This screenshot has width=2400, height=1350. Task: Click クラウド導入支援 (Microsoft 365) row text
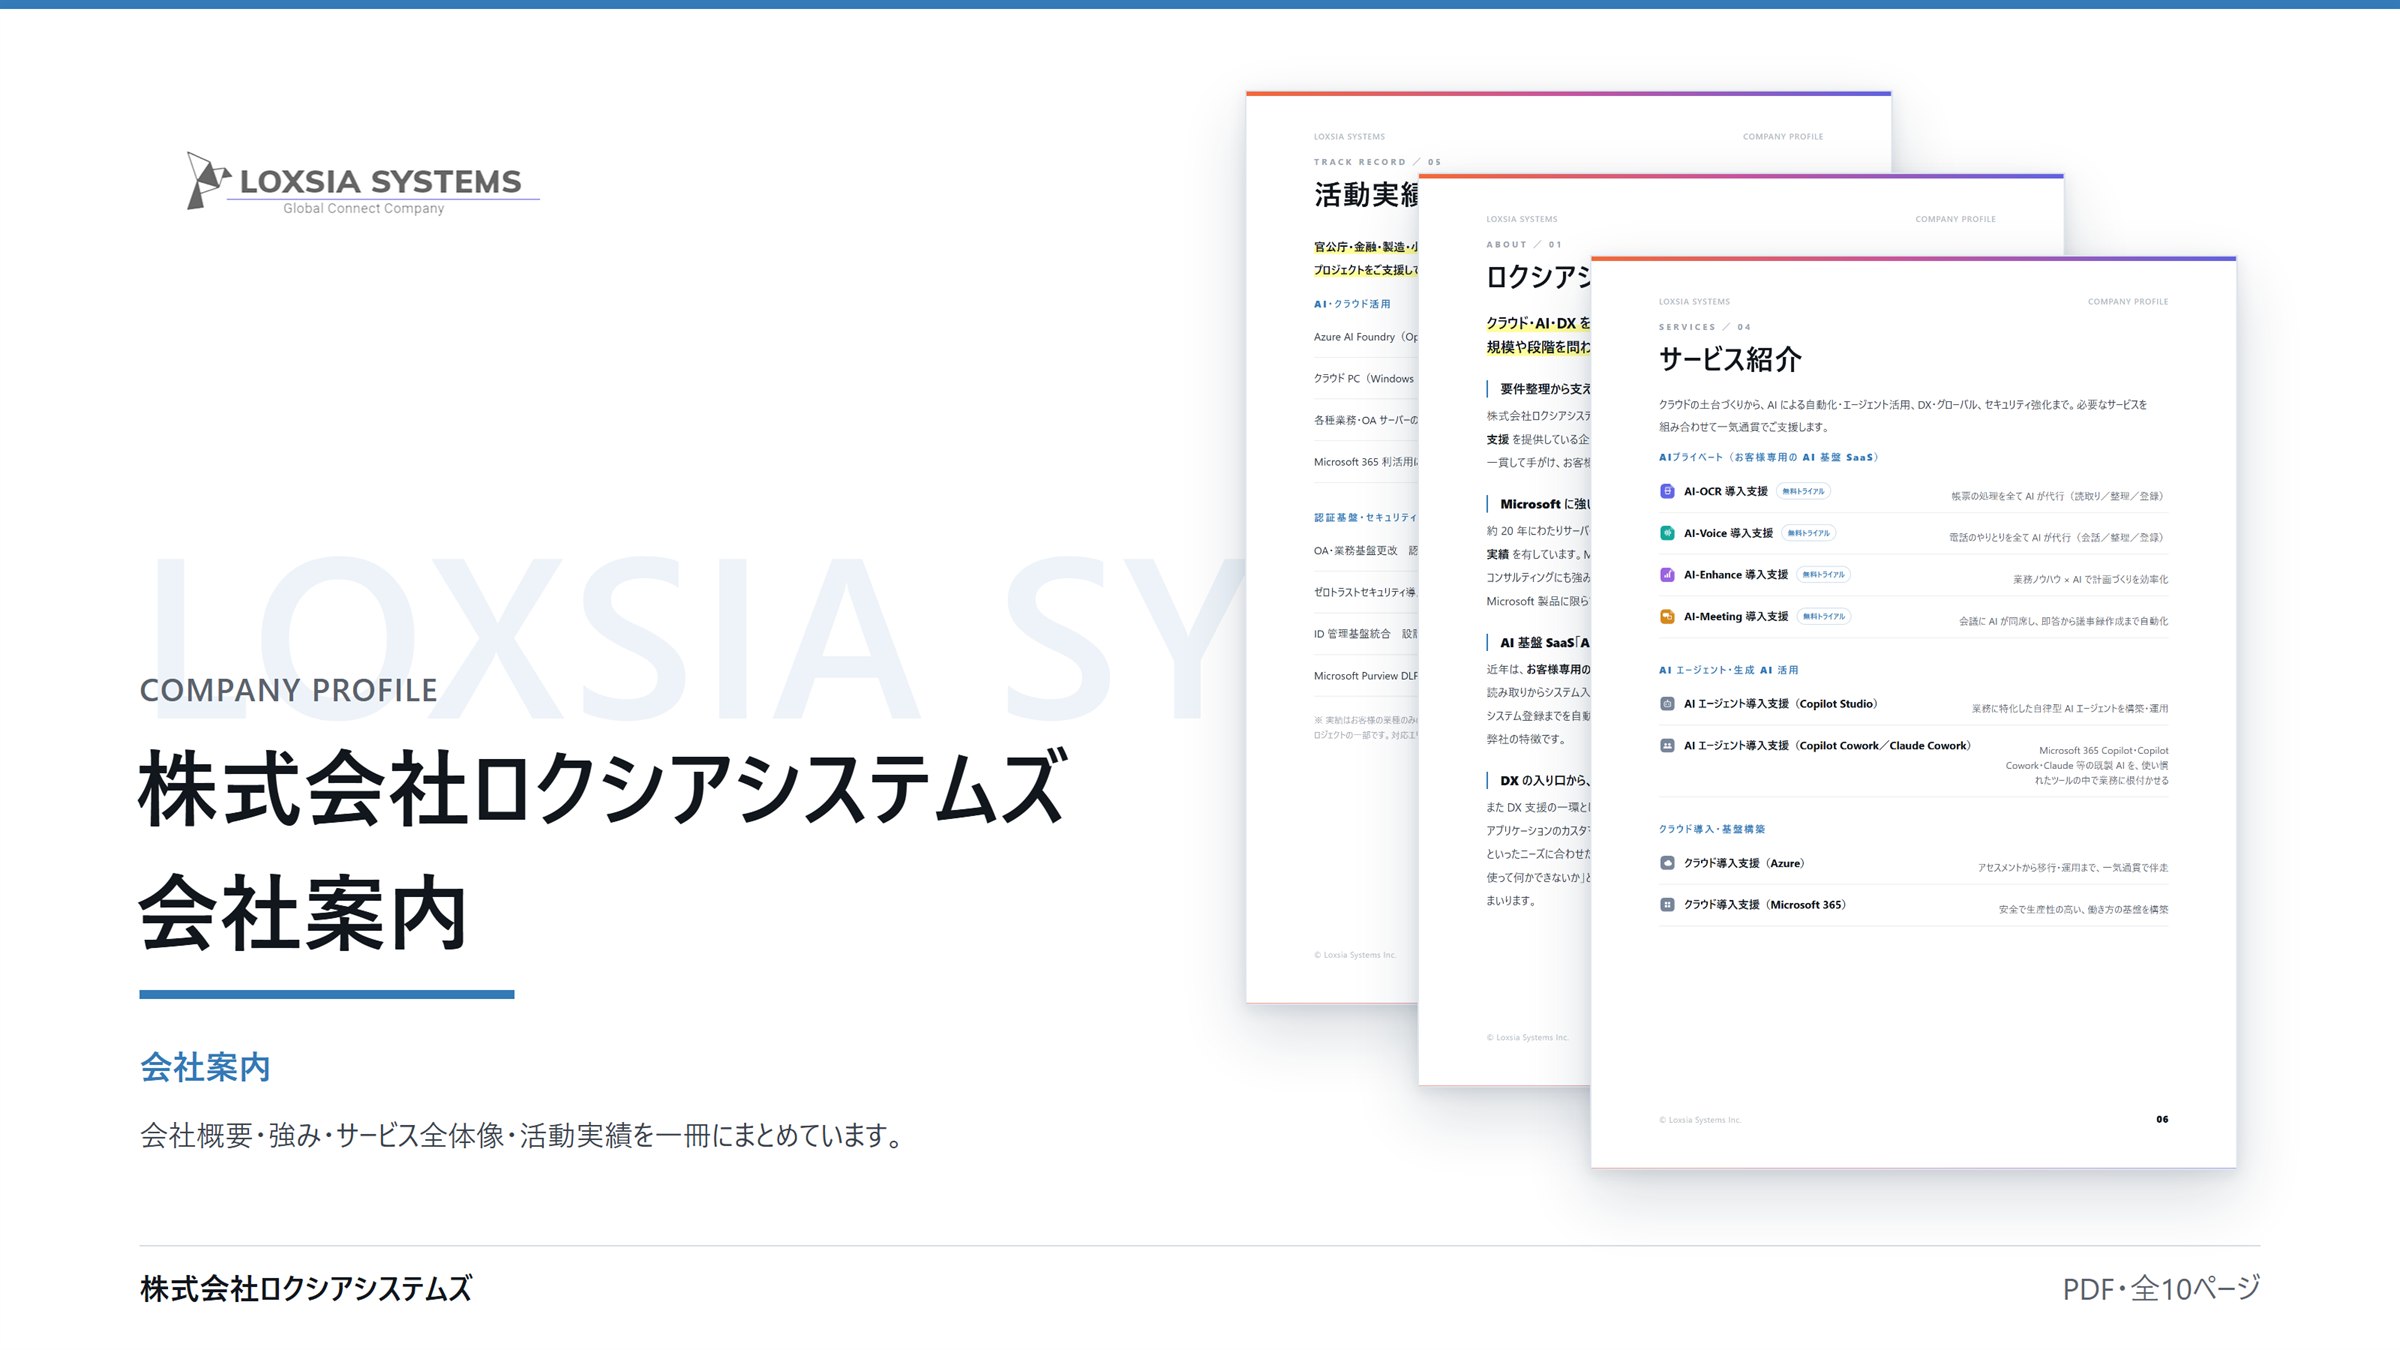tap(1764, 905)
